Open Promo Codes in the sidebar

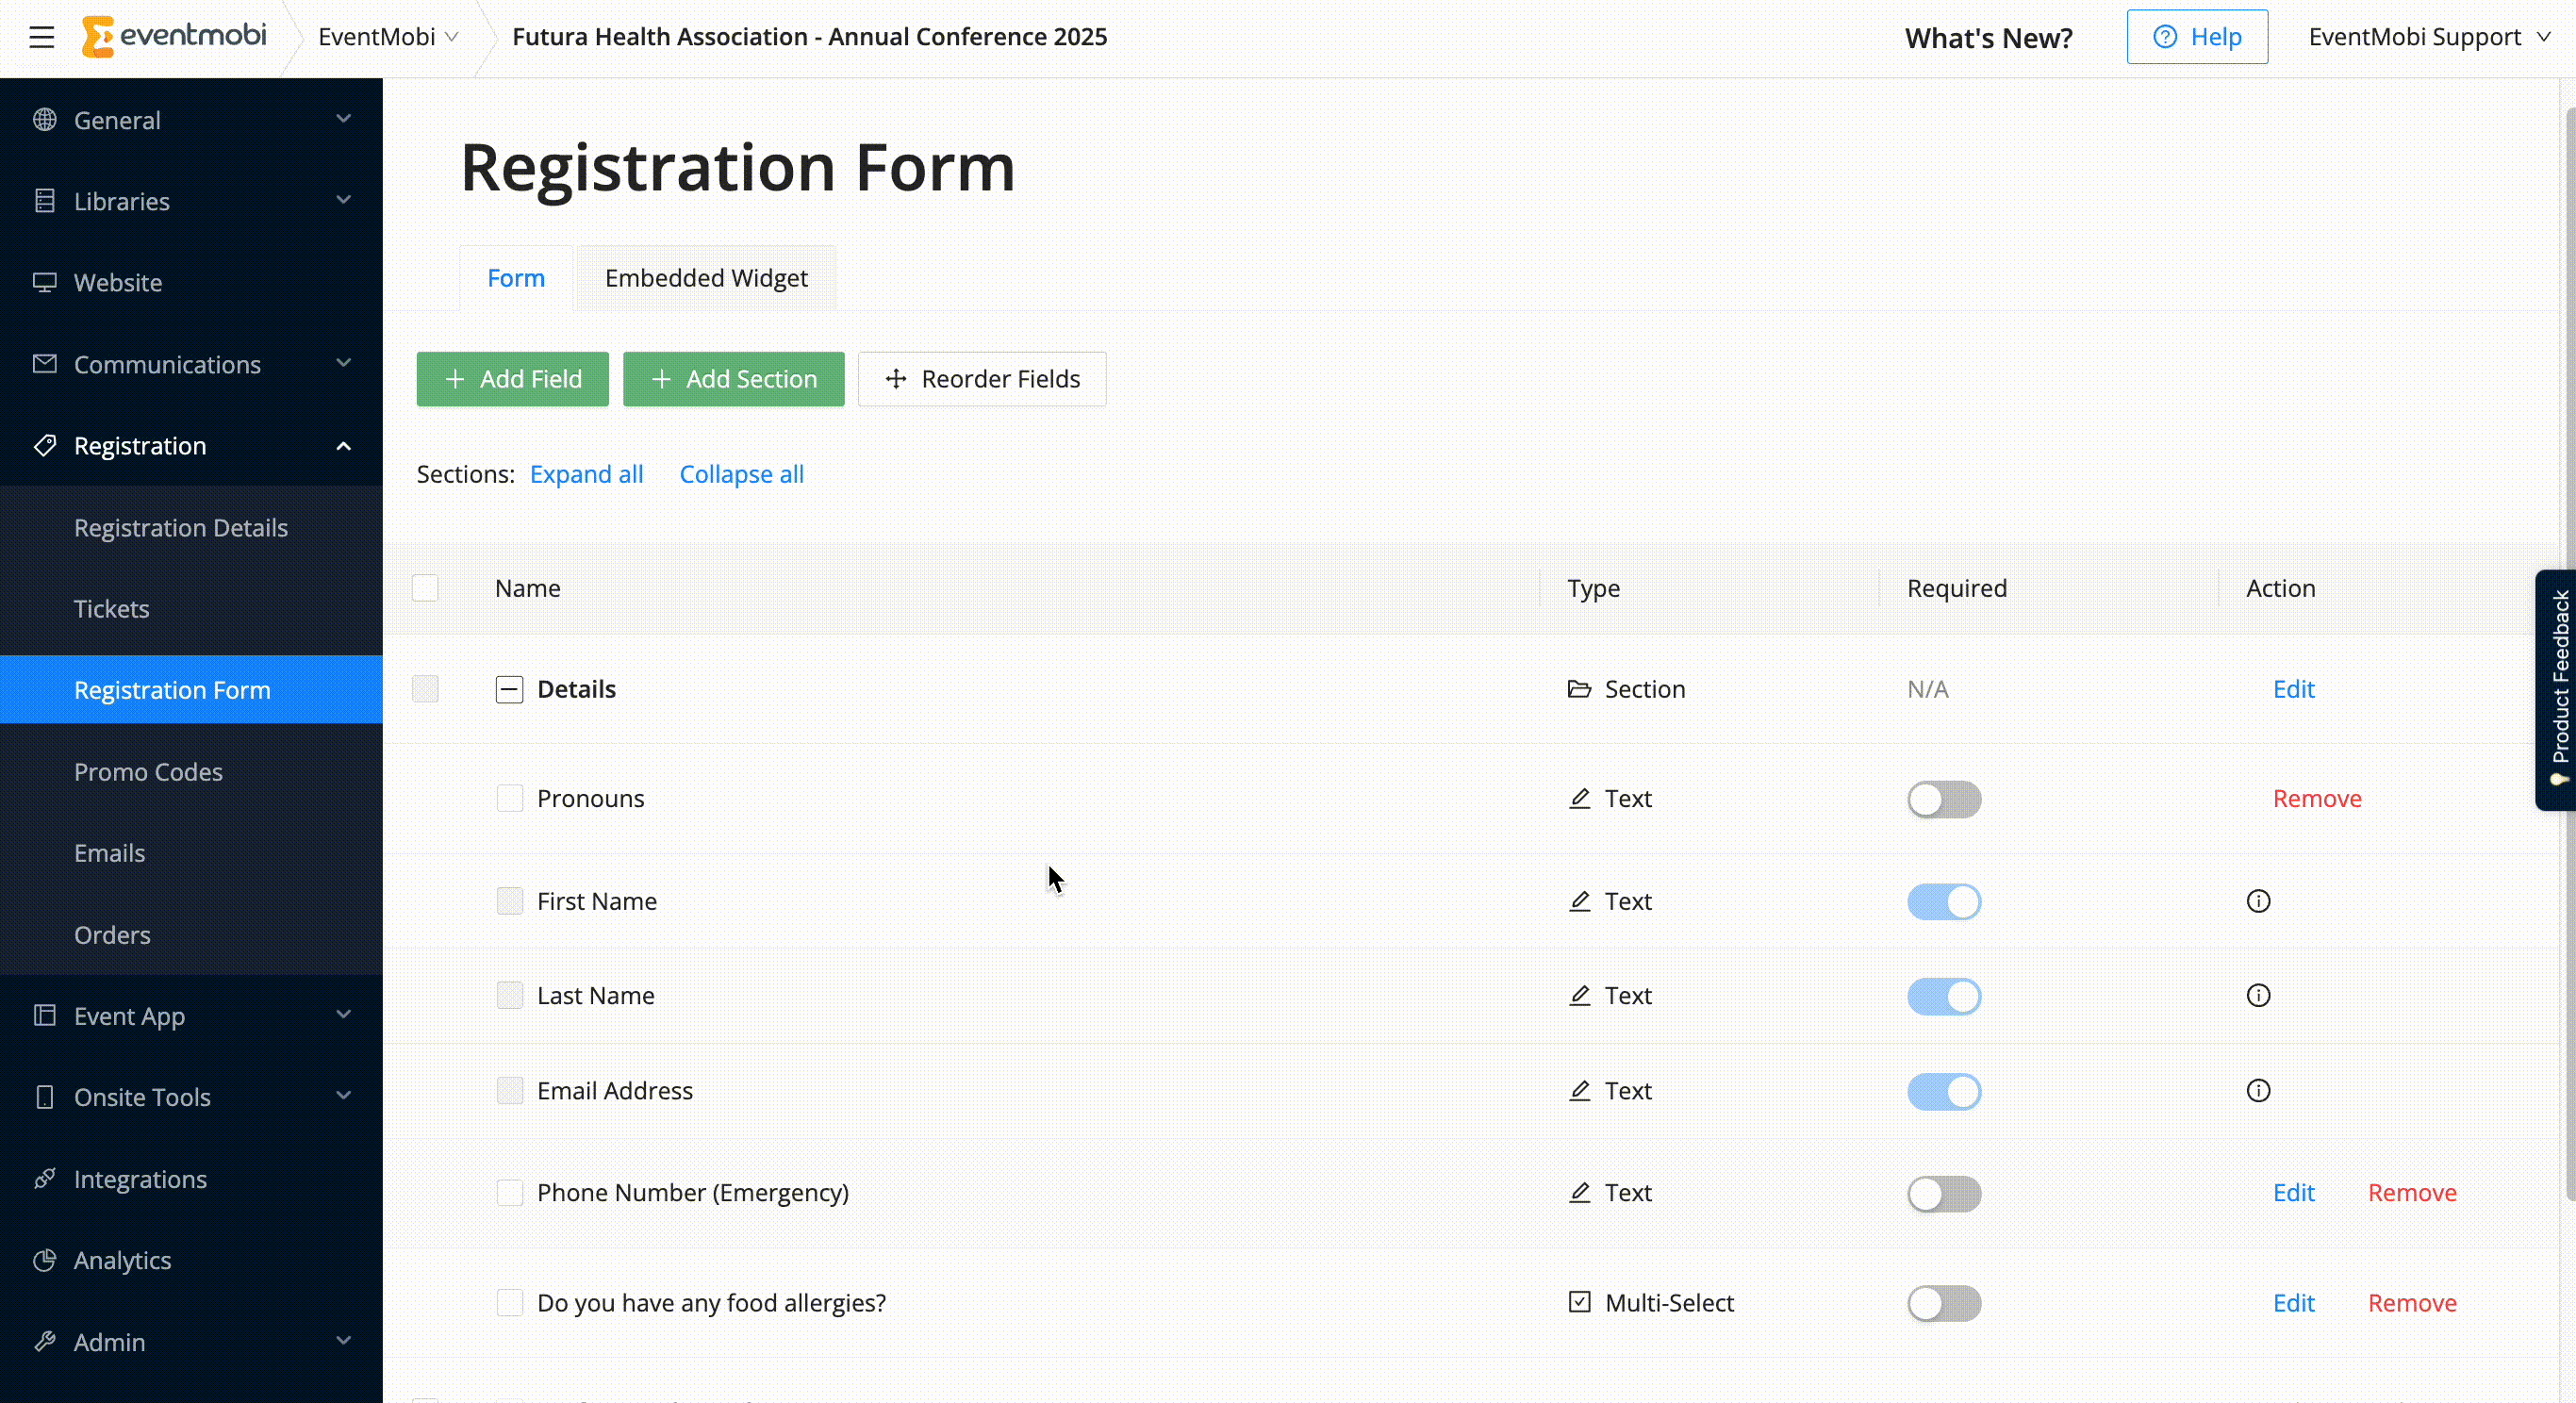pos(148,772)
